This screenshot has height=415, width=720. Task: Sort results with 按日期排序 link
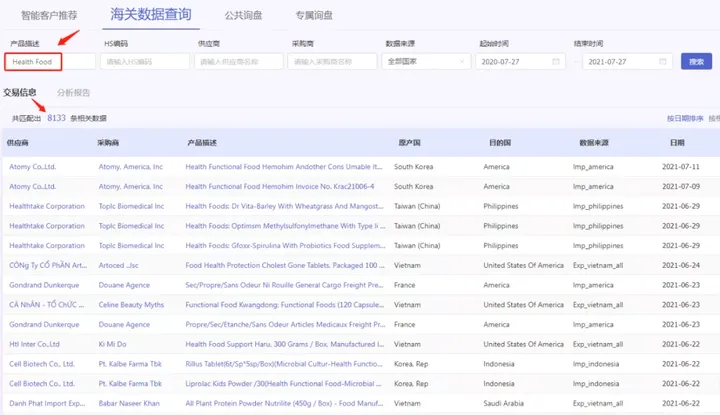pyautogui.click(x=685, y=118)
